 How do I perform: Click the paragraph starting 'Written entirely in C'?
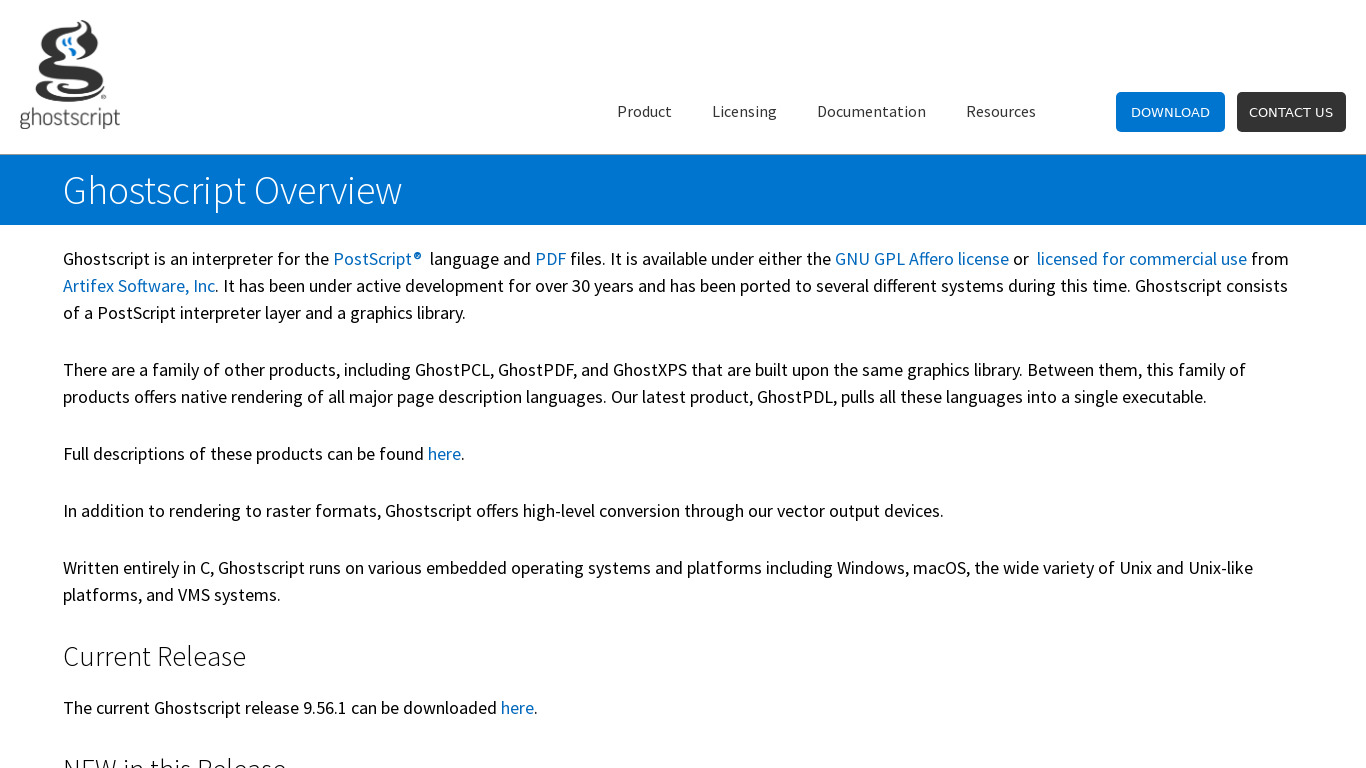pyautogui.click(x=658, y=581)
